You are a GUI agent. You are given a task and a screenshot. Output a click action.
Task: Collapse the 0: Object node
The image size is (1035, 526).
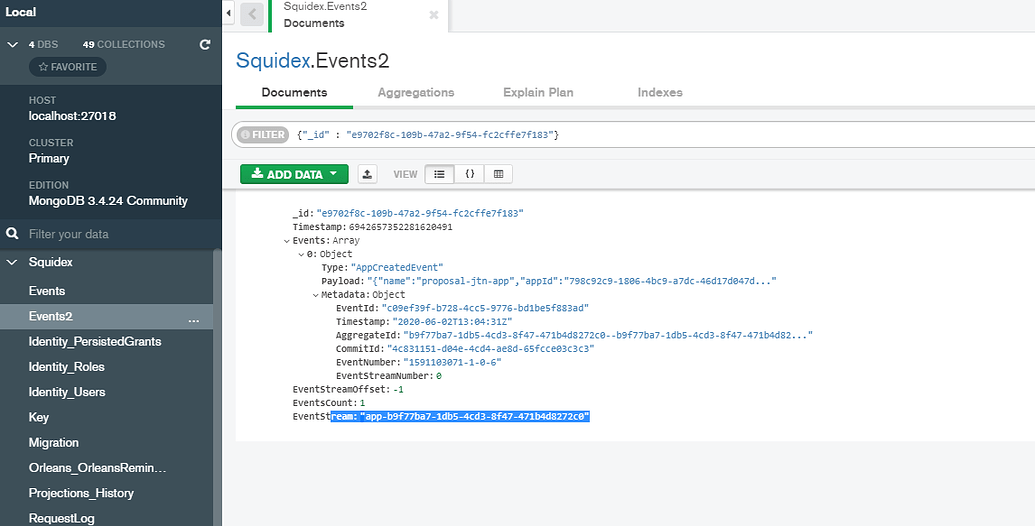[302, 254]
